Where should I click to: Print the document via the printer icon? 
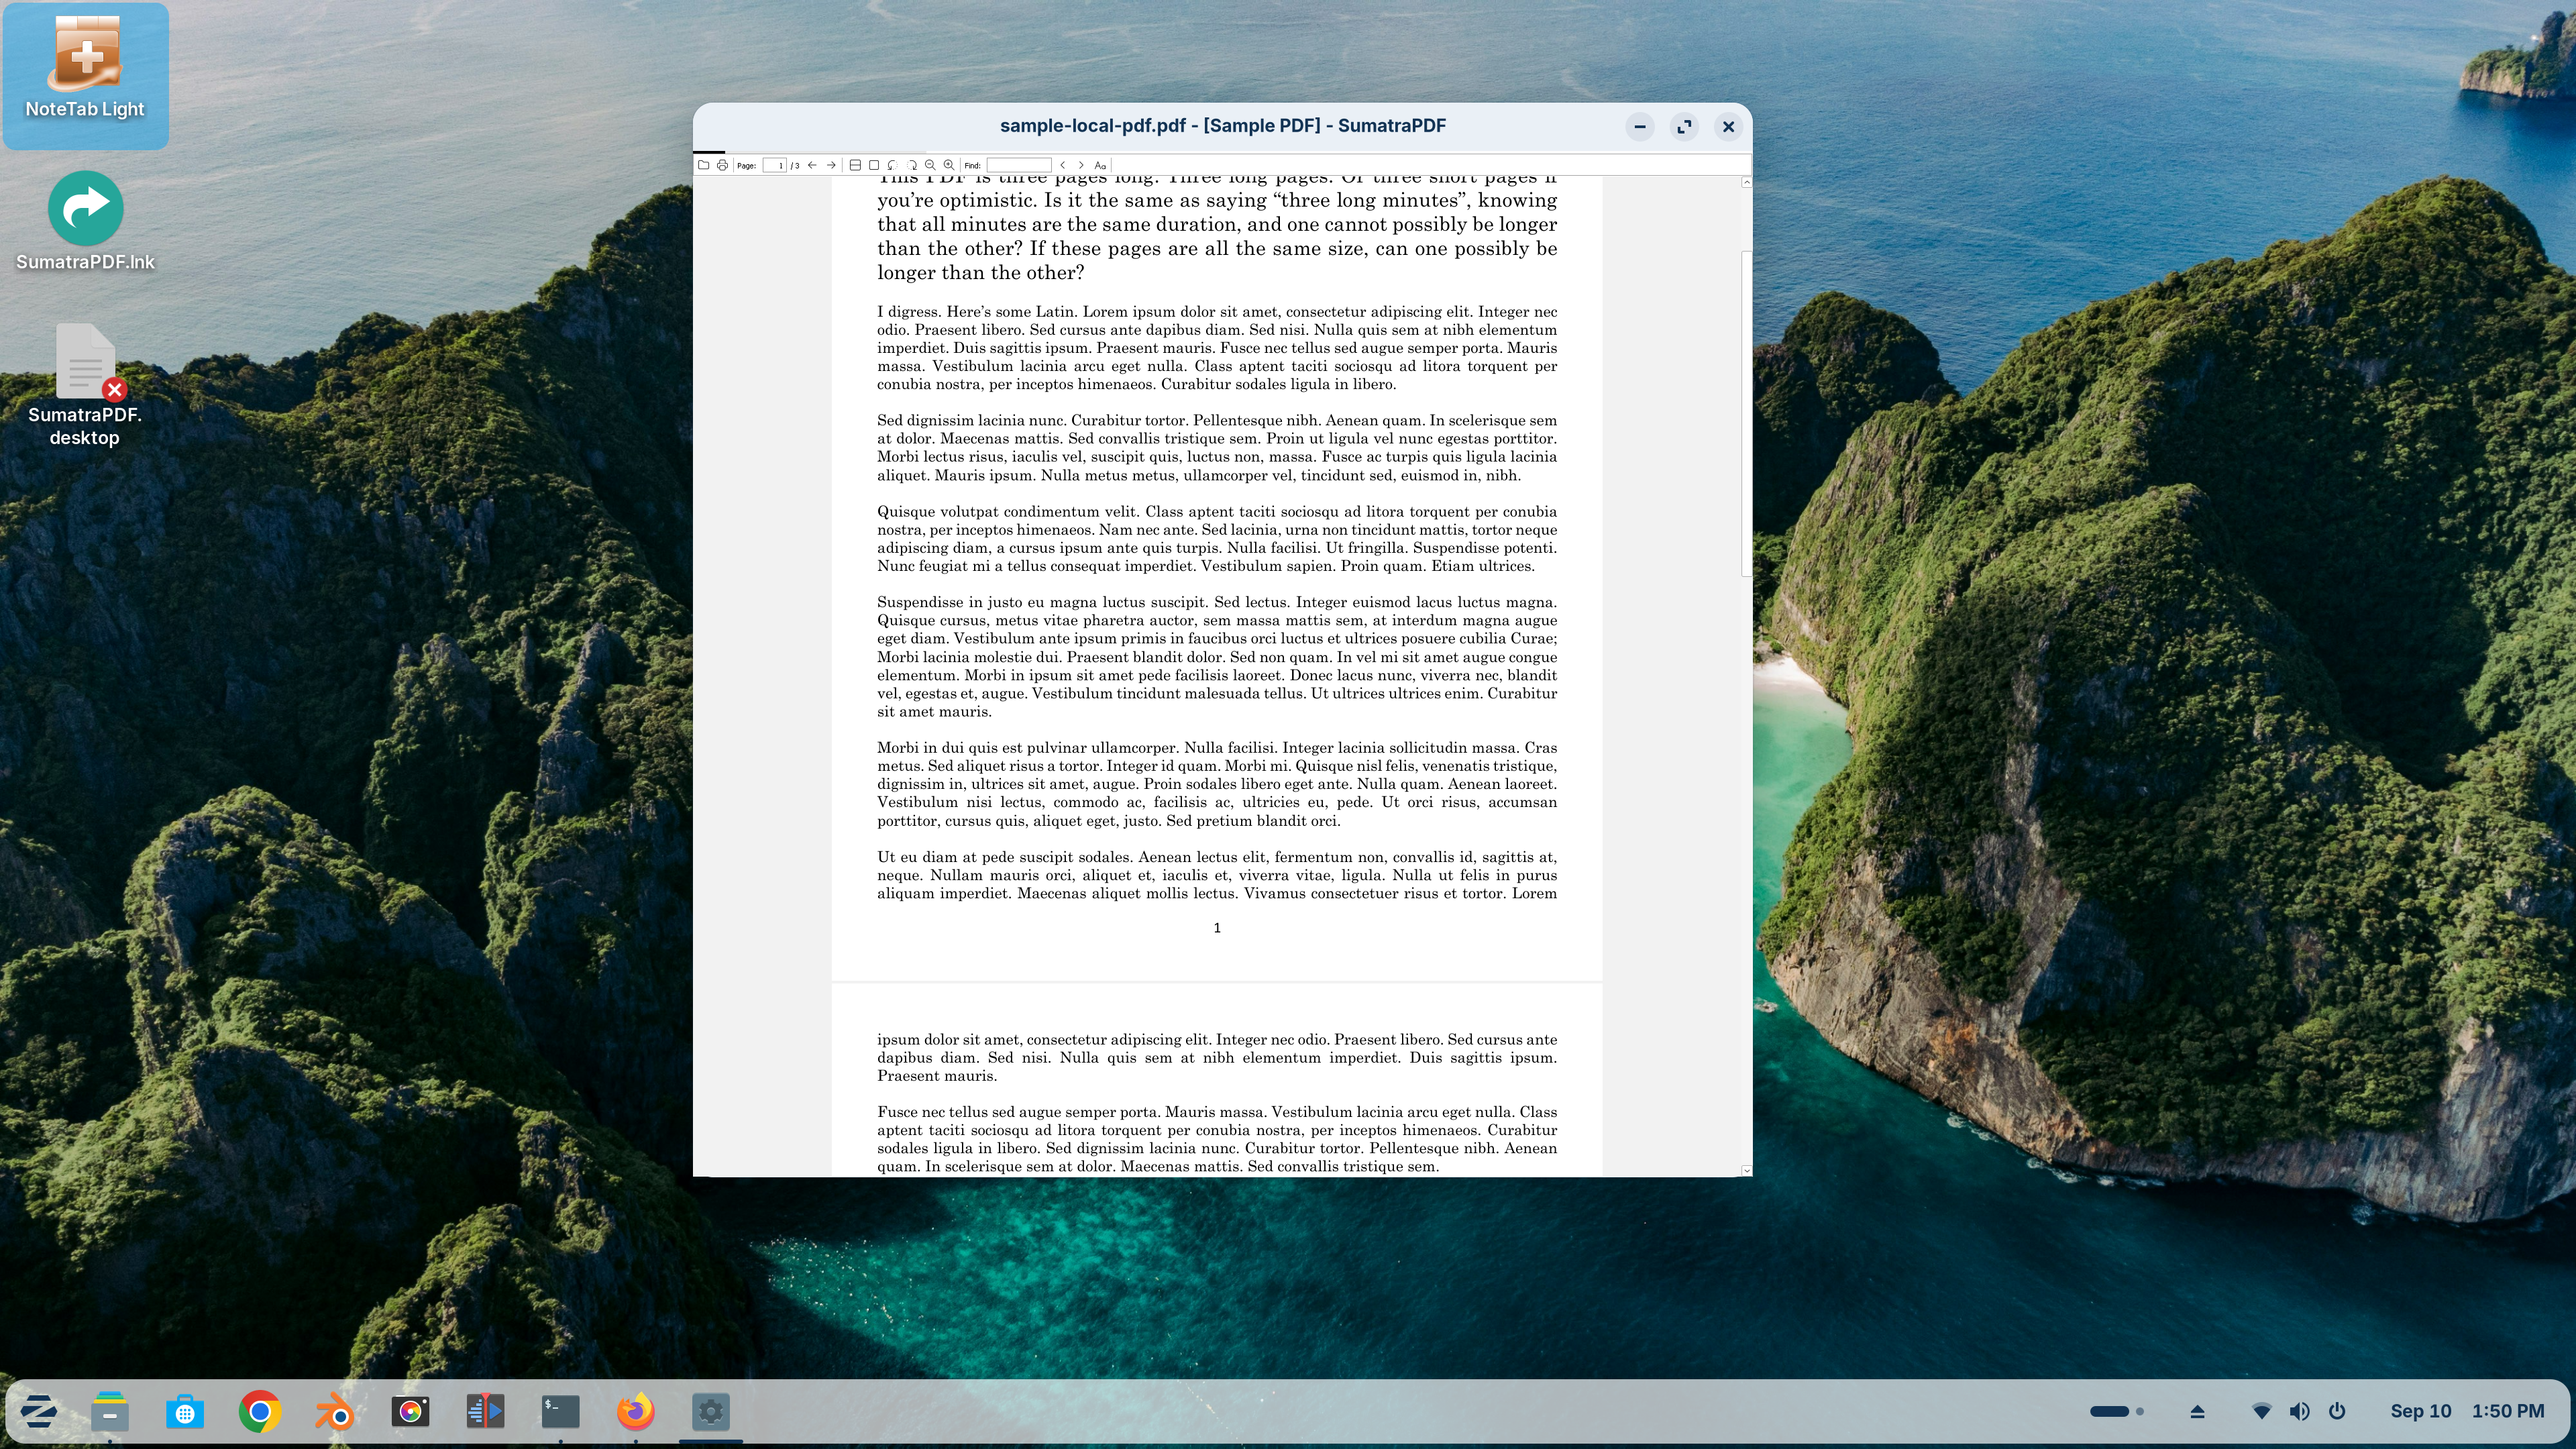(x=722, y=165)
